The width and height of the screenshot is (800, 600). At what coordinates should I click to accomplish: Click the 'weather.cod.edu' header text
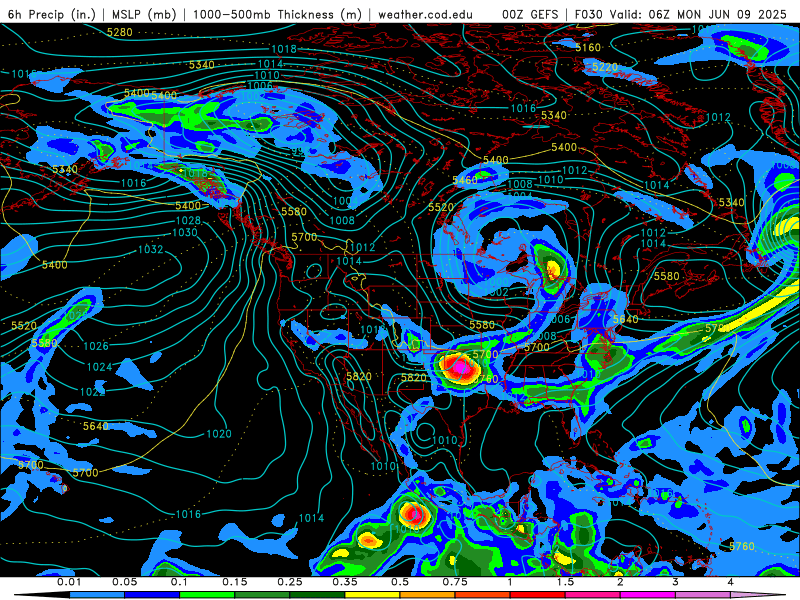coord(426,14)
